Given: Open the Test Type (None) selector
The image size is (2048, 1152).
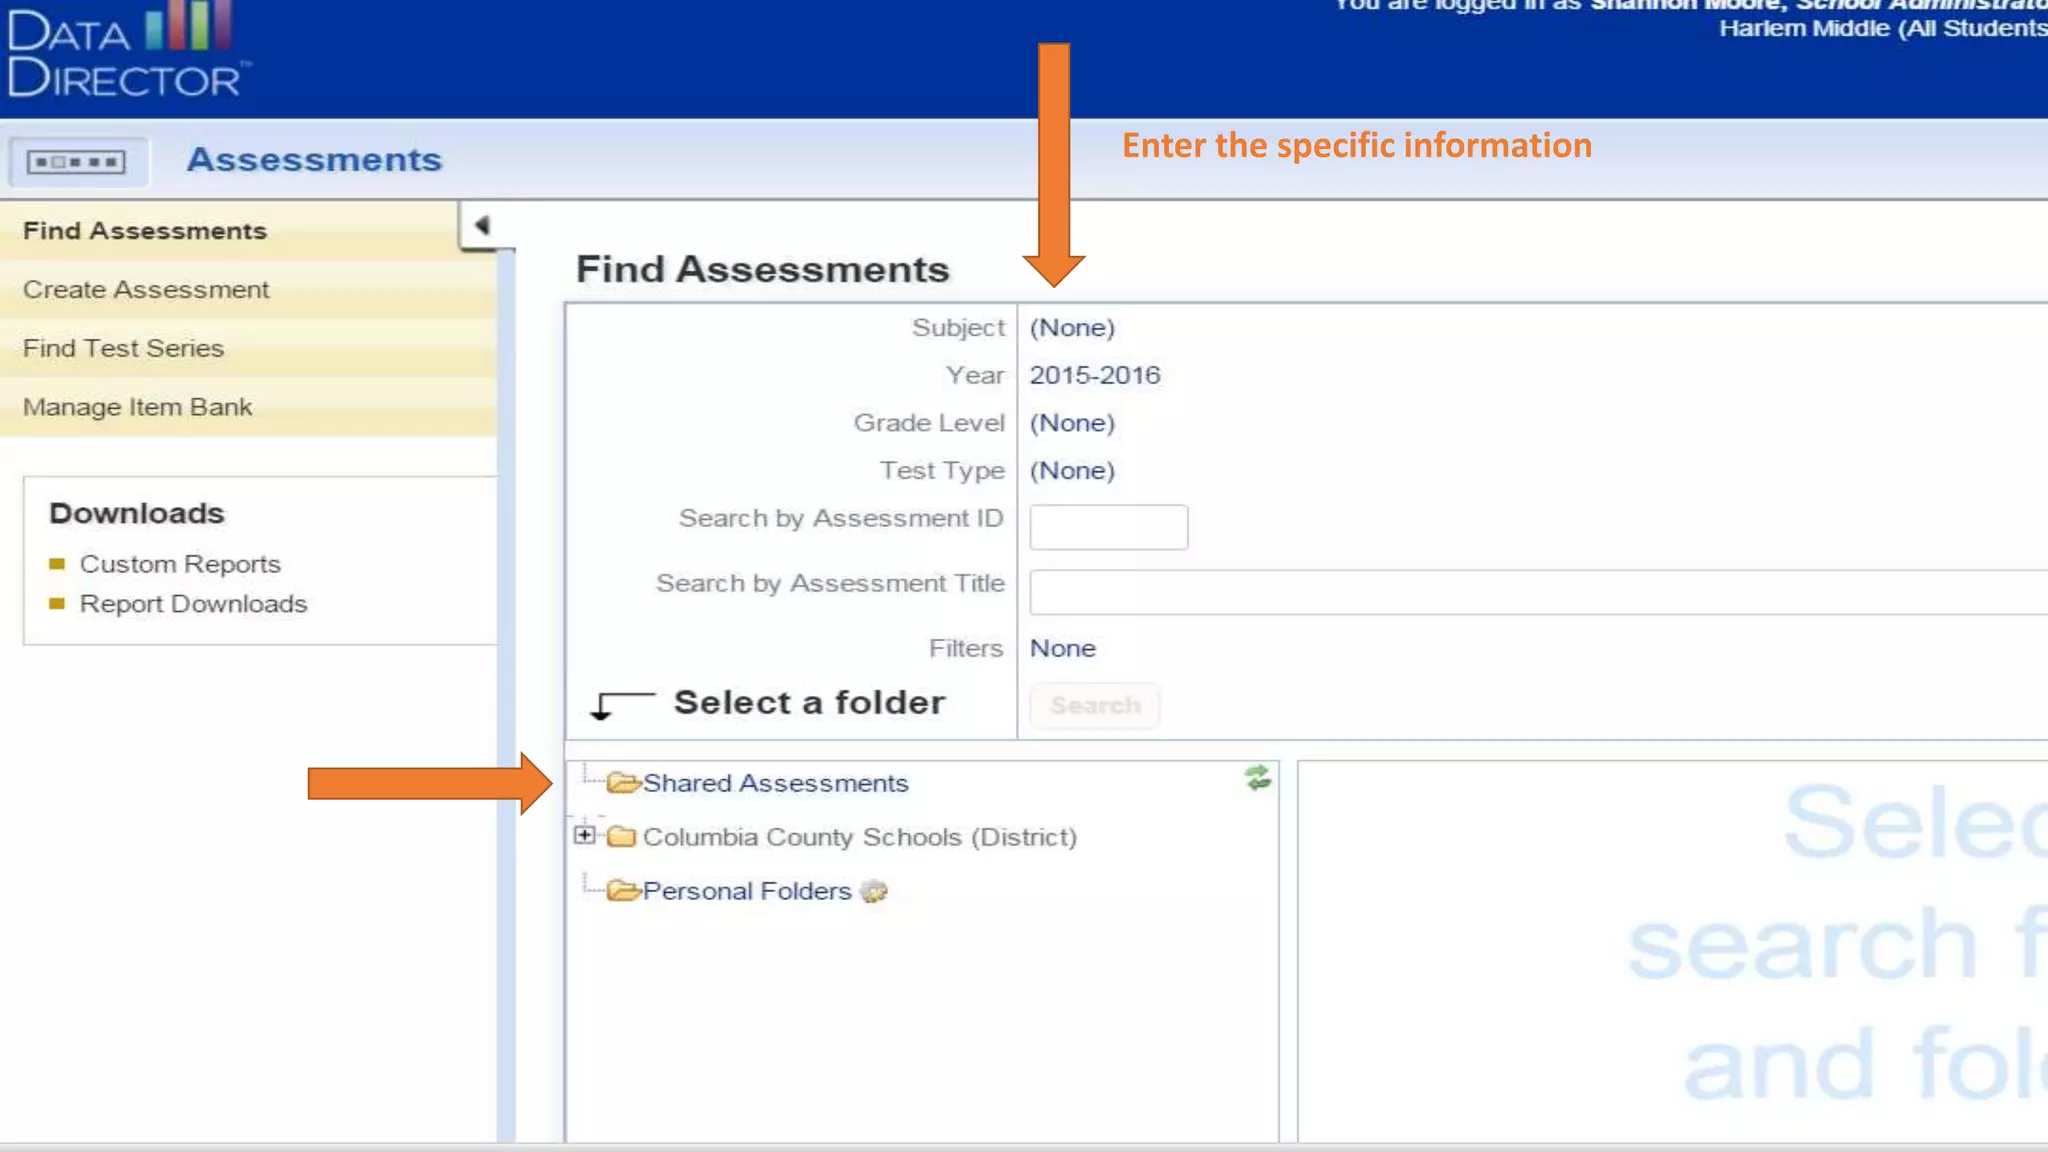Looking at the screenshot, I should (1072, 471).
